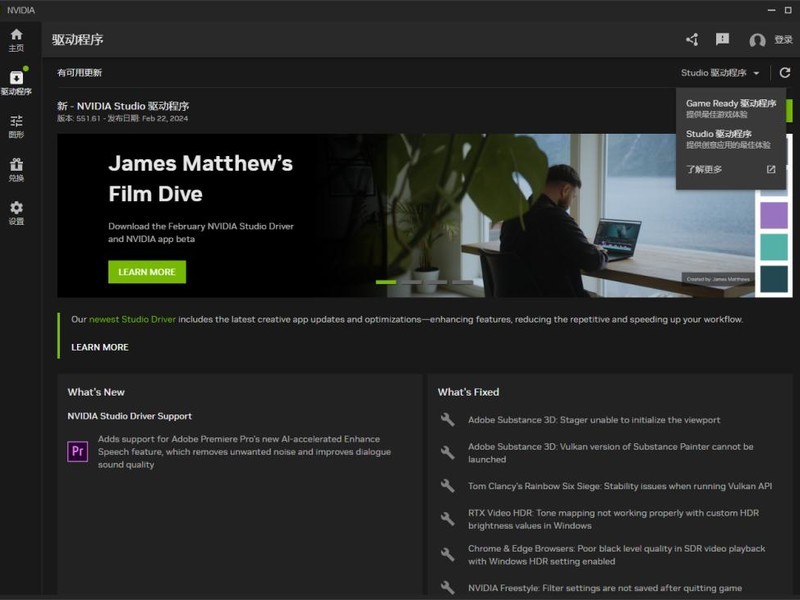Choose Game Ready 驱动程序 option
This screenshot has width=800, height=600.
click(x=731, y=108)
